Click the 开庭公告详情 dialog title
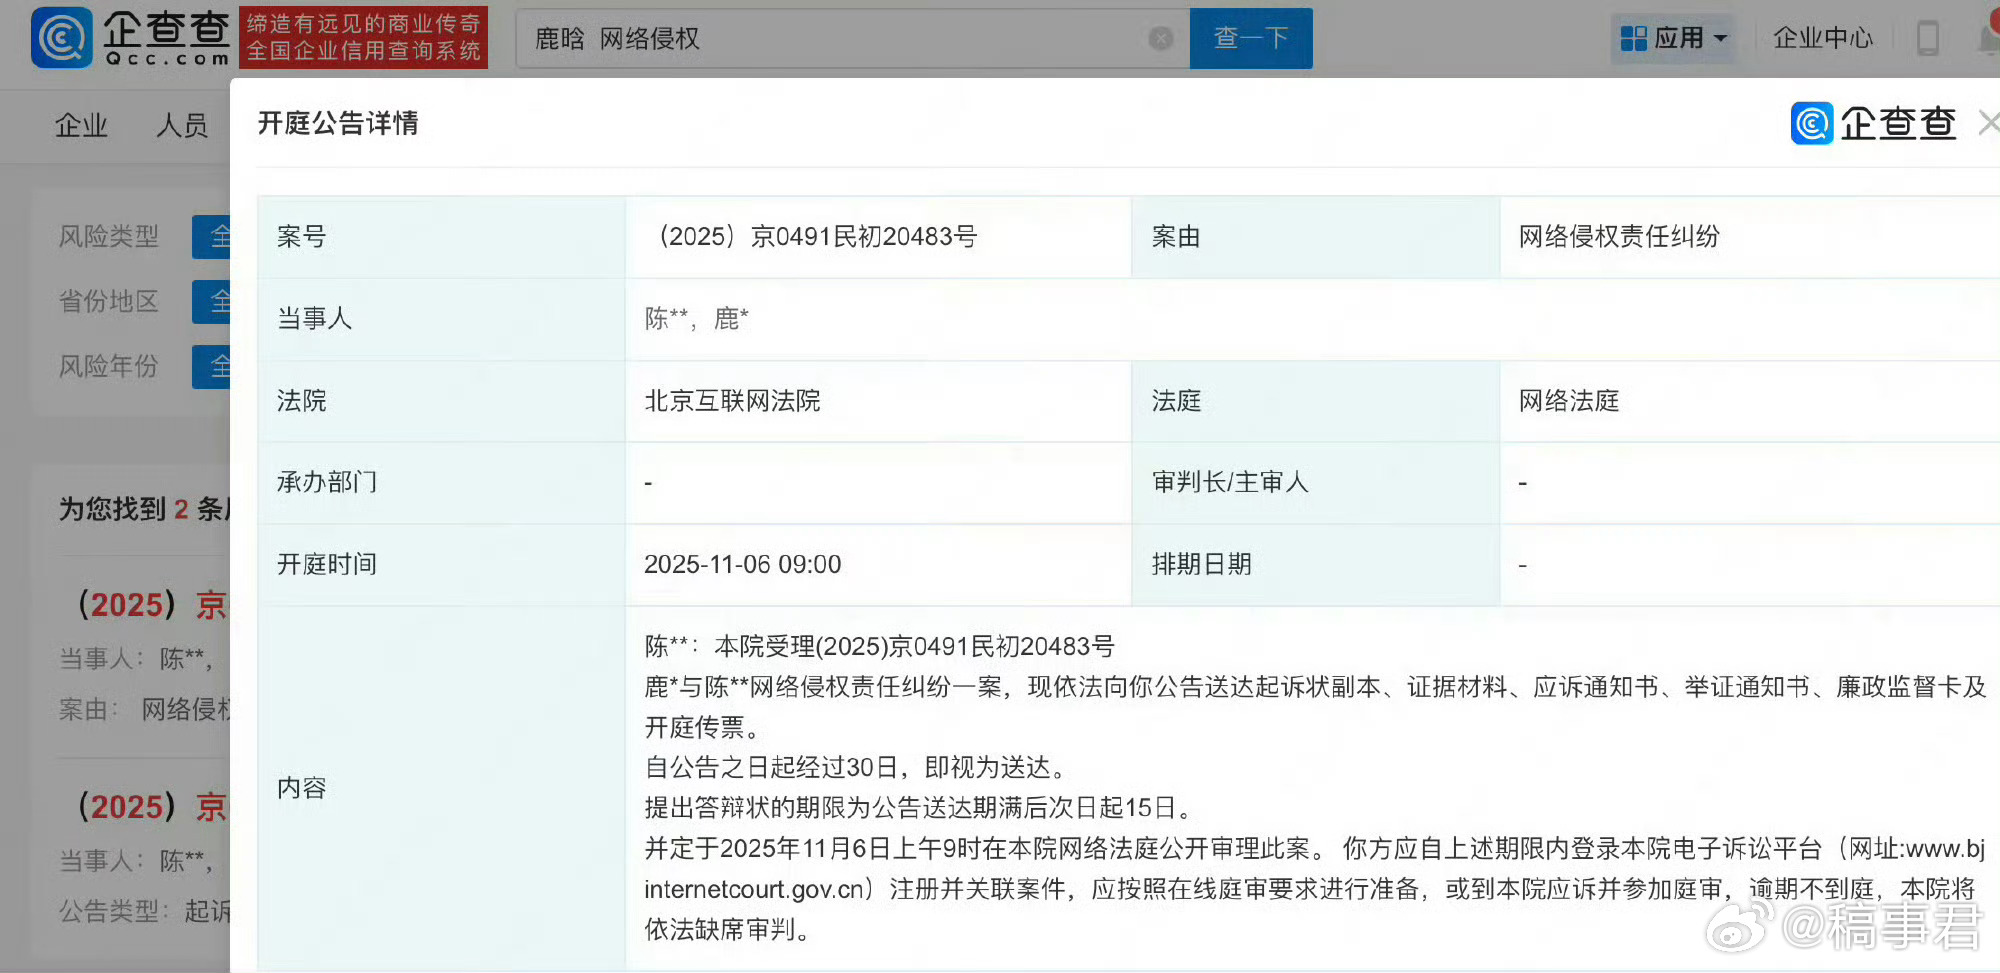Viewport: 2000px width, 973px height. (x=338, y=123)
